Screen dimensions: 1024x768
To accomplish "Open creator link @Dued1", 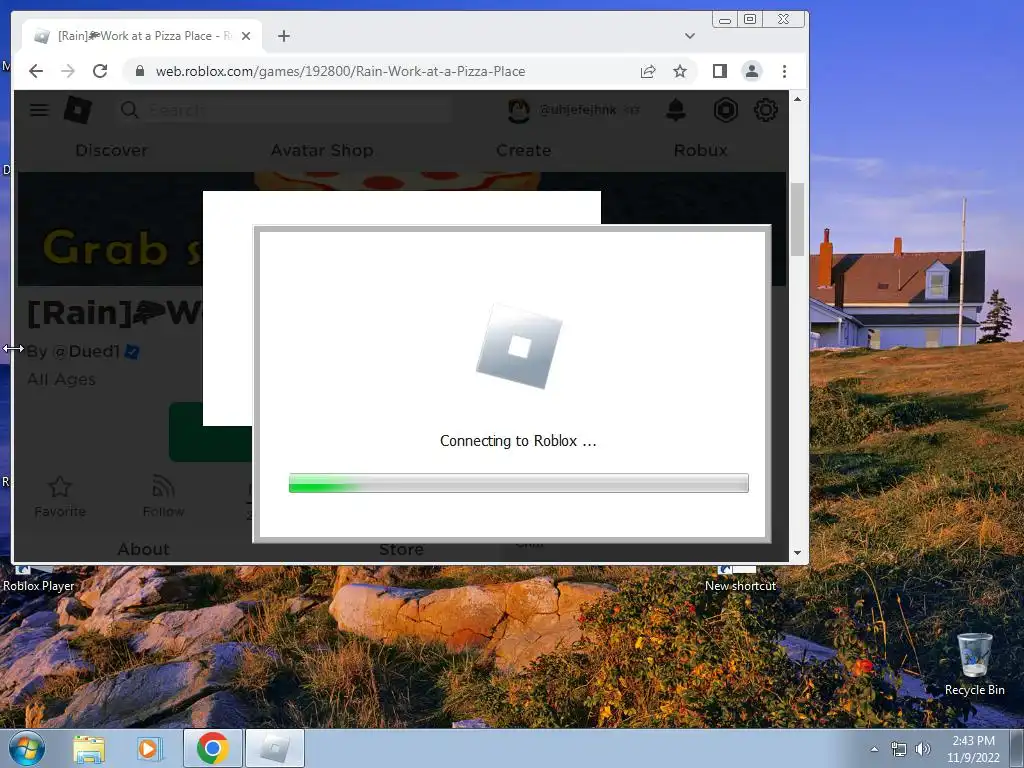I will point(86,351).
